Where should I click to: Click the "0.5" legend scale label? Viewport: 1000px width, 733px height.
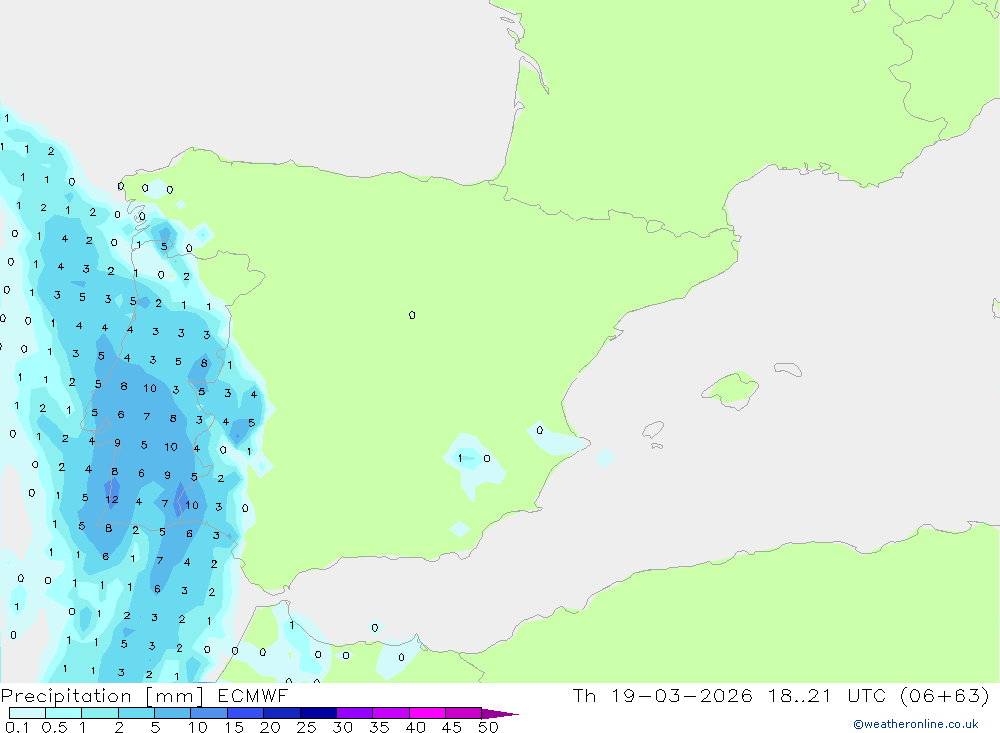pos(54,727)
